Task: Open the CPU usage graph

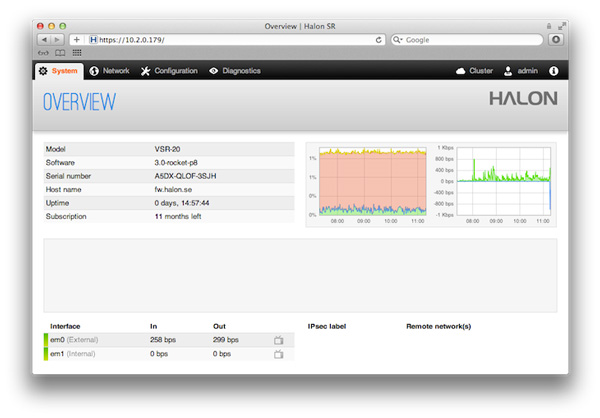Action: tap(367, 184)
